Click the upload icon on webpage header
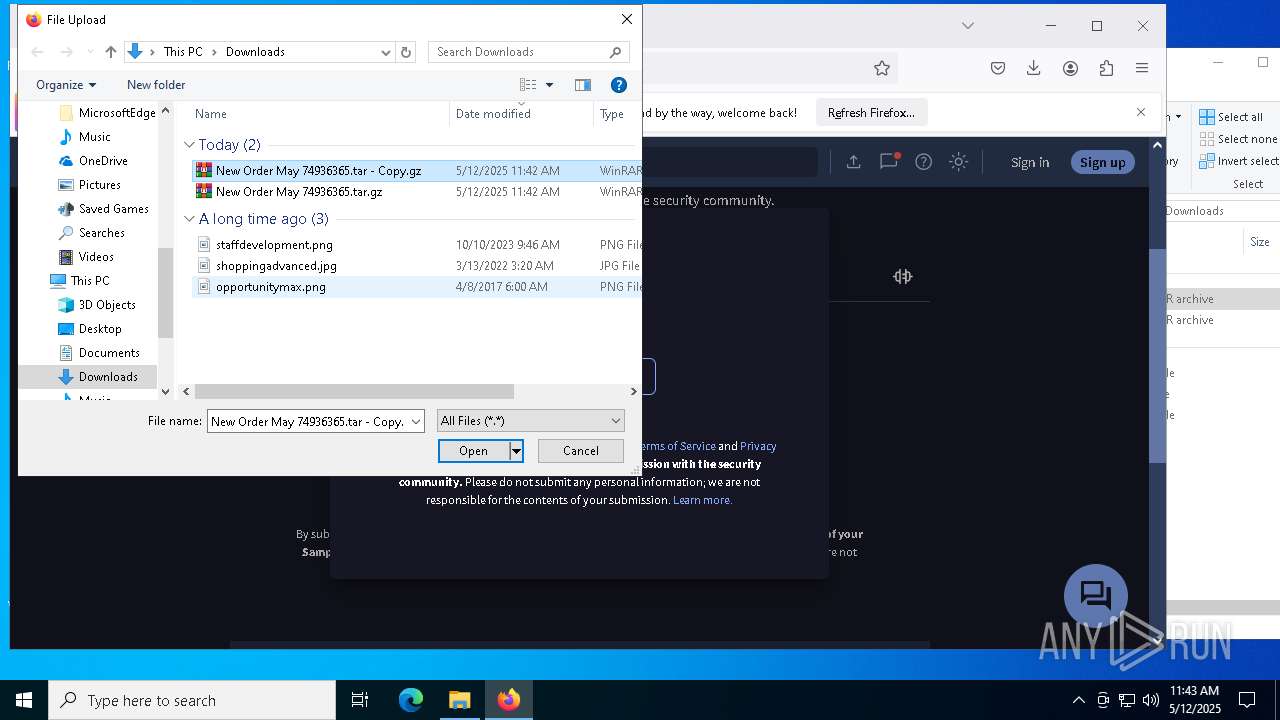Viewport: 1280px width, 720px height. coord(853,162)
